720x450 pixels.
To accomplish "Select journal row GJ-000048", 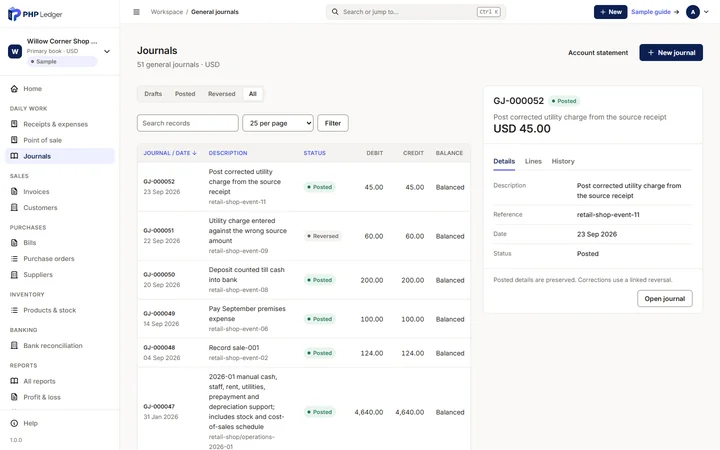I will tap(304, 353).
